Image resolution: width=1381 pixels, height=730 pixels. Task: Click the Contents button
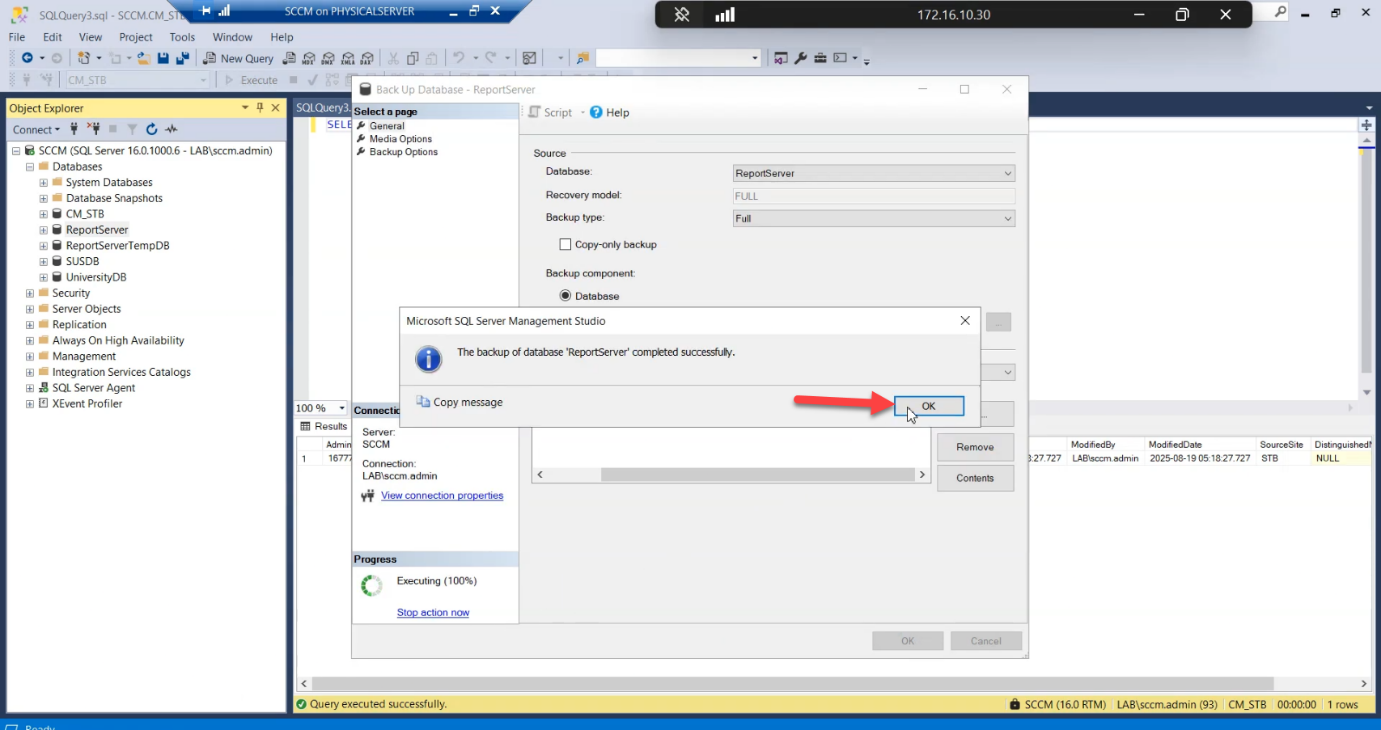coord(975,478)
